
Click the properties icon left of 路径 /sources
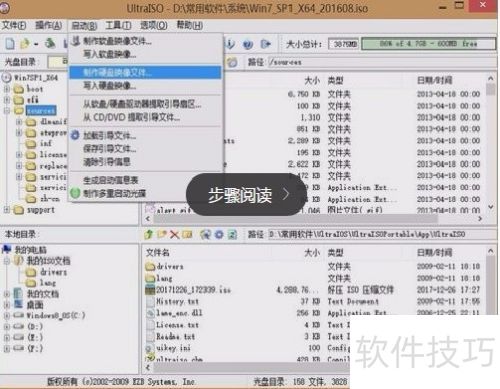233,62
